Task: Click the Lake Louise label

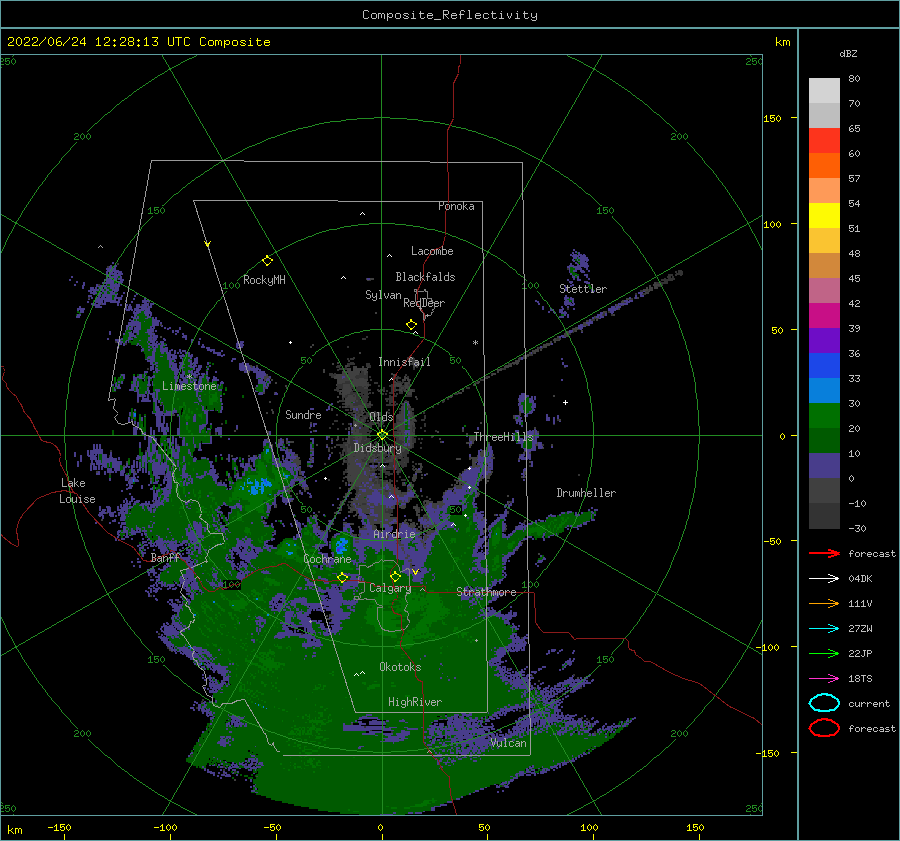Action: point(77,491)
